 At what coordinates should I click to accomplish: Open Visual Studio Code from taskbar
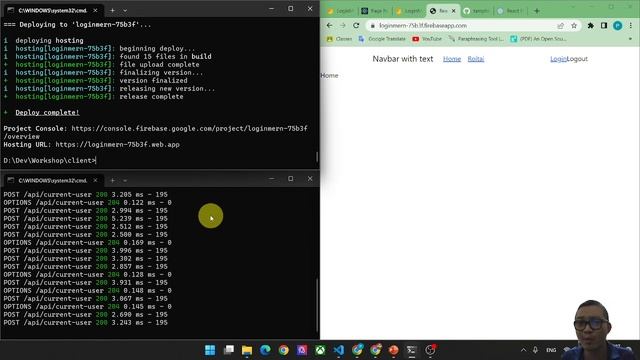point(339,350)
